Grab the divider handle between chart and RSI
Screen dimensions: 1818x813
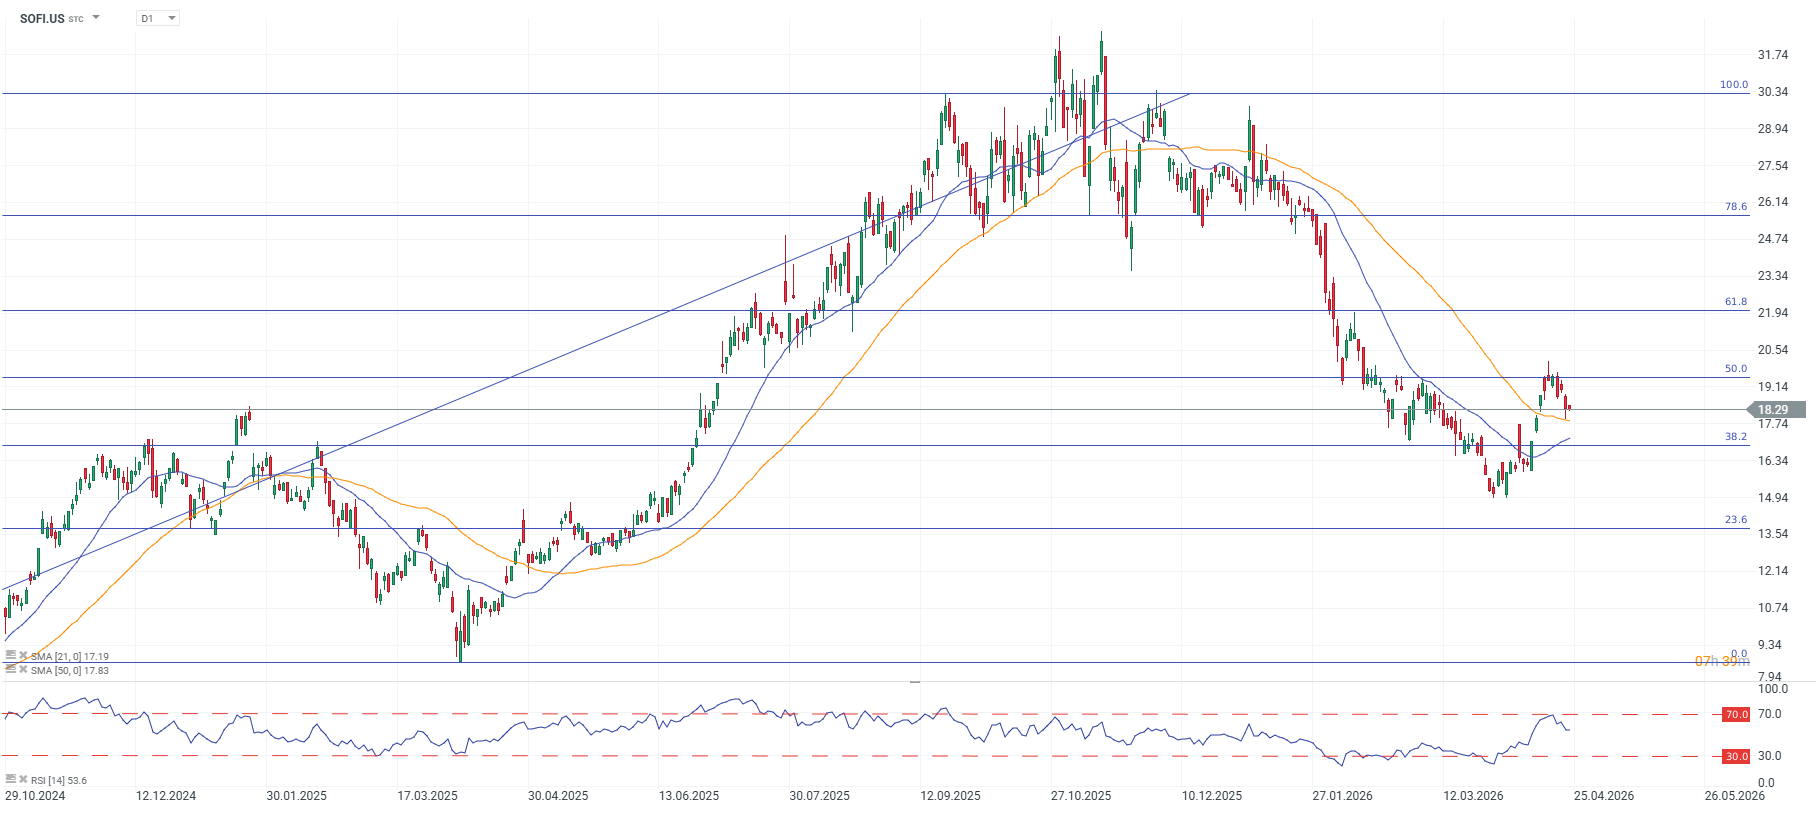914,681
